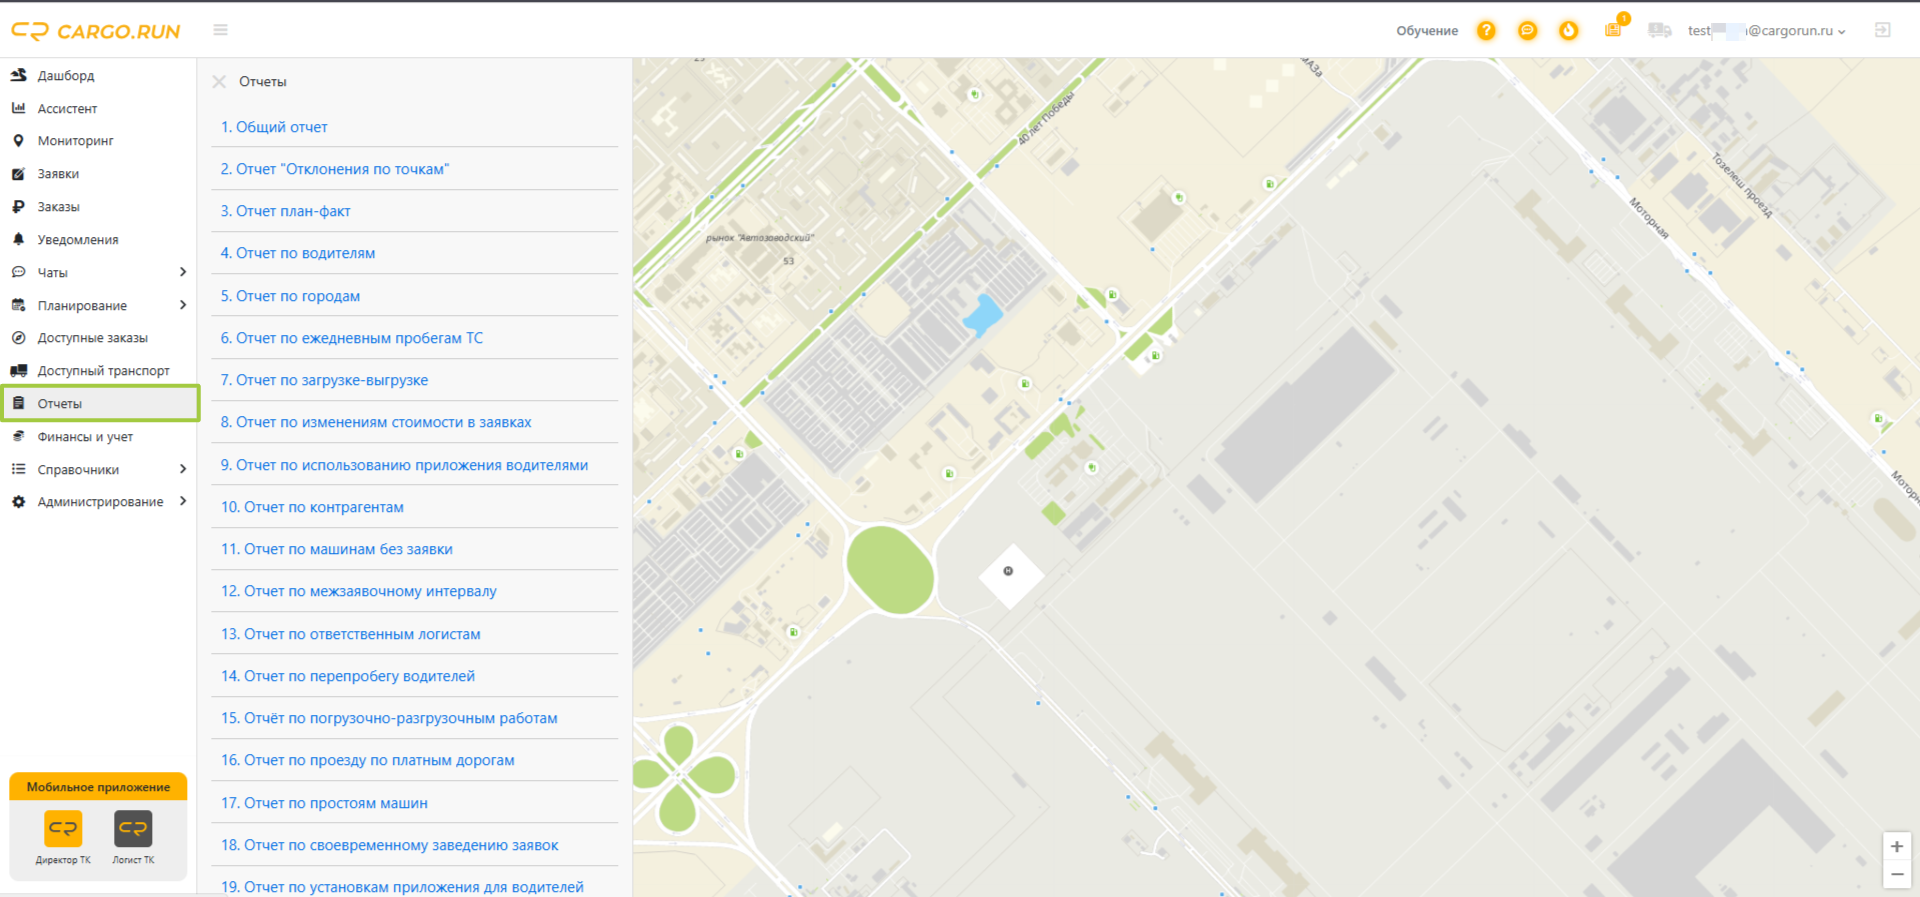
Task: Close the Отчеты panel
Action: click(x=219, y=82)
